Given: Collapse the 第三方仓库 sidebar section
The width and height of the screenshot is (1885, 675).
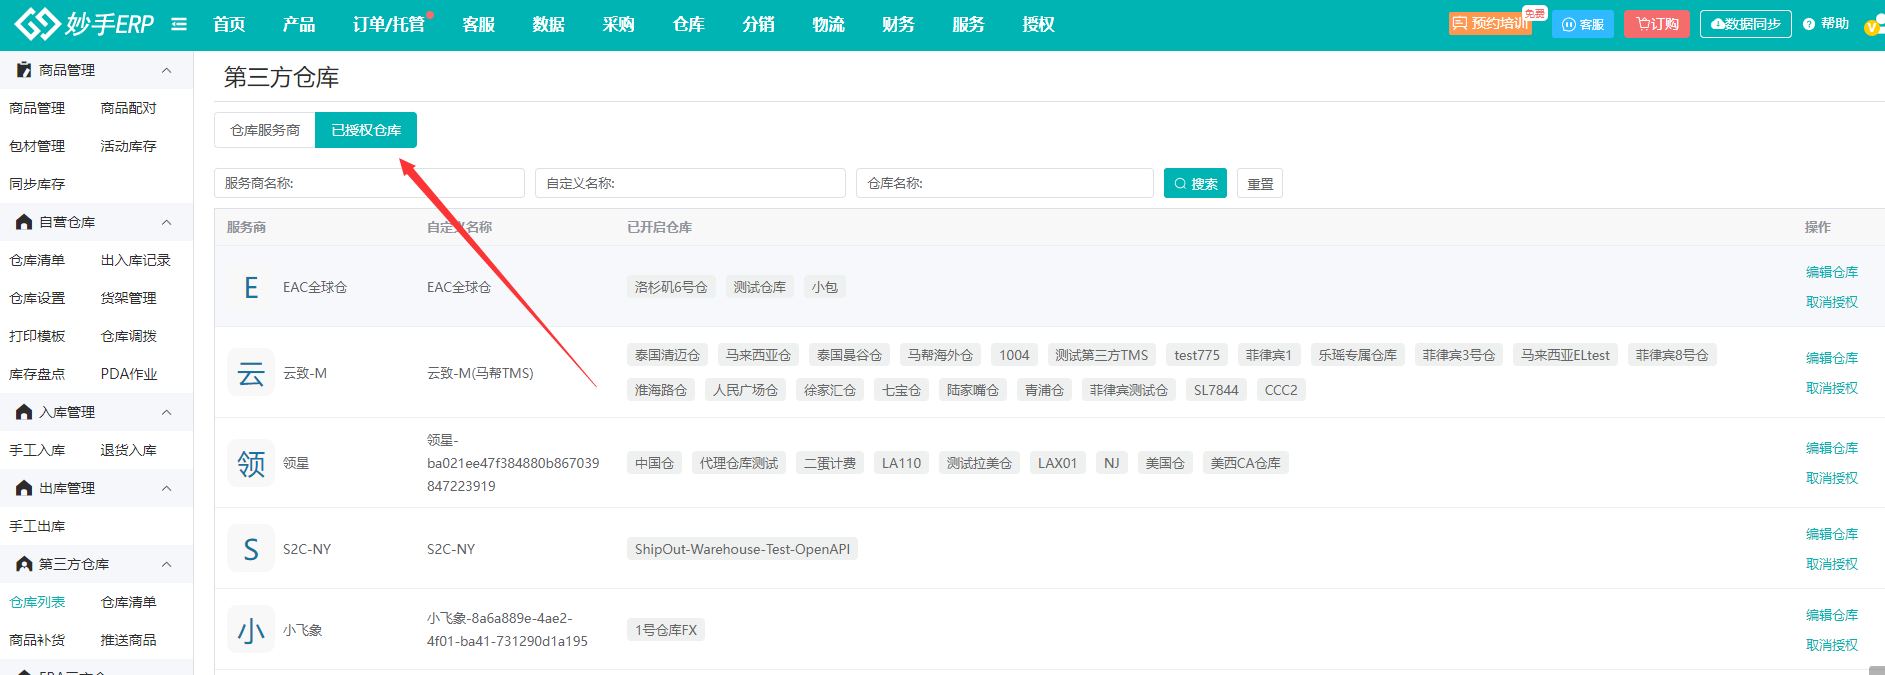Looking at the screenshot, I should click(166, 564).
